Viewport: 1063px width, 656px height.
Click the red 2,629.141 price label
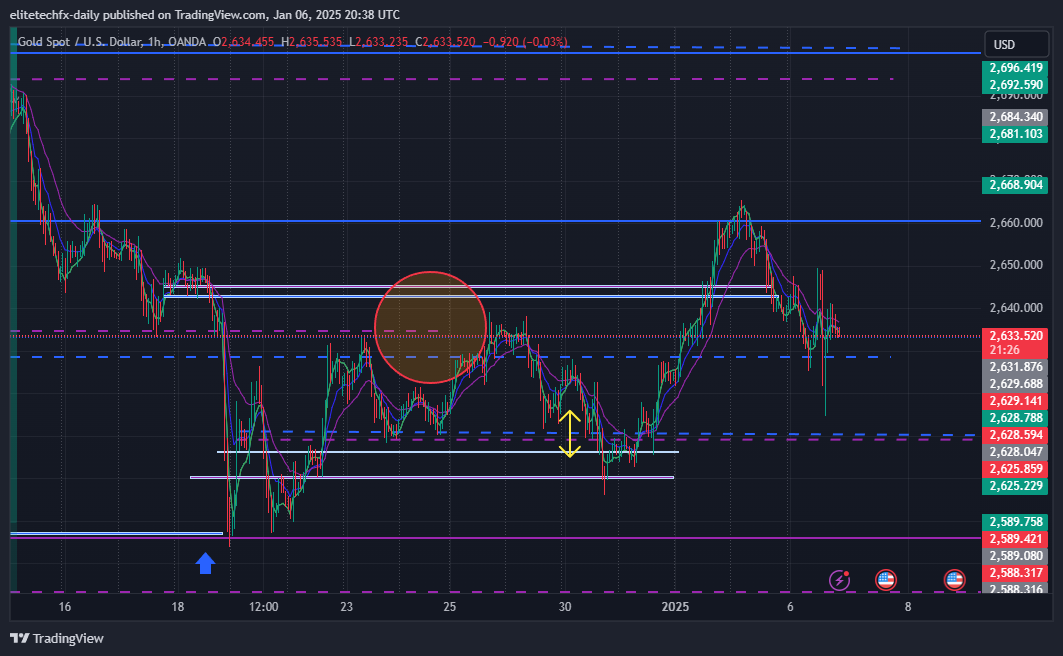click(1016, 401)
